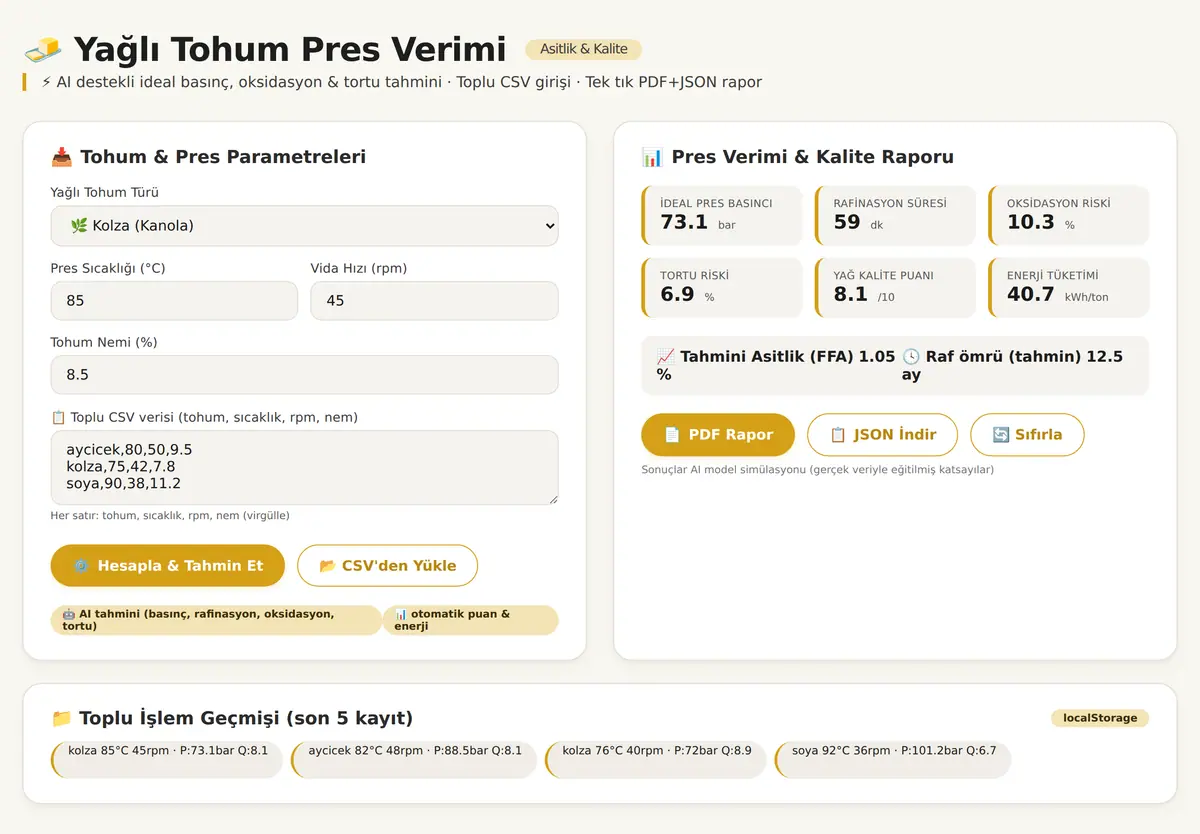Click Hesapla & Tahmin Et button
1200x834 pixels.
tap(168, 565)
